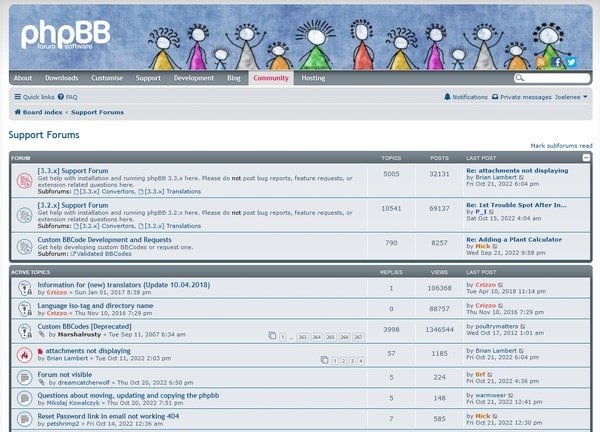Go to page 267 of Custom BBCodes topic

pyautogui.click(x=358, y=337)
